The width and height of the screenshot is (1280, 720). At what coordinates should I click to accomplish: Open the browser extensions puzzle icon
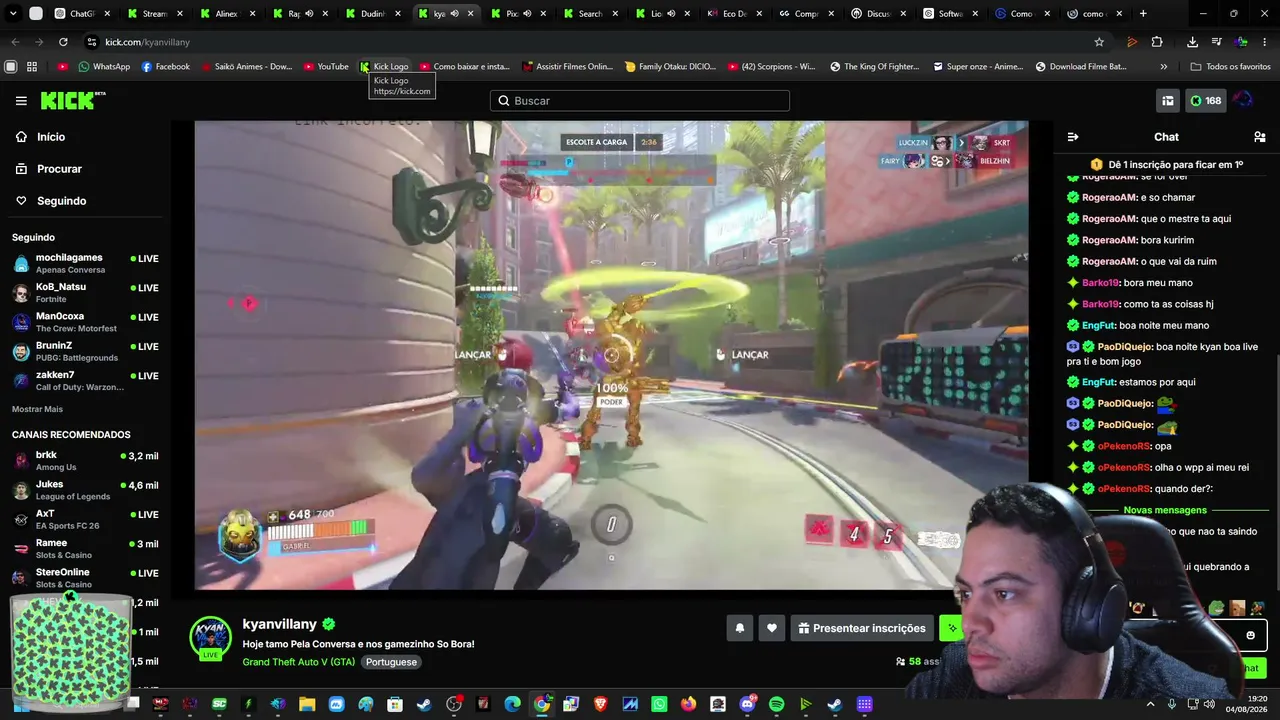click(1157, 42)
